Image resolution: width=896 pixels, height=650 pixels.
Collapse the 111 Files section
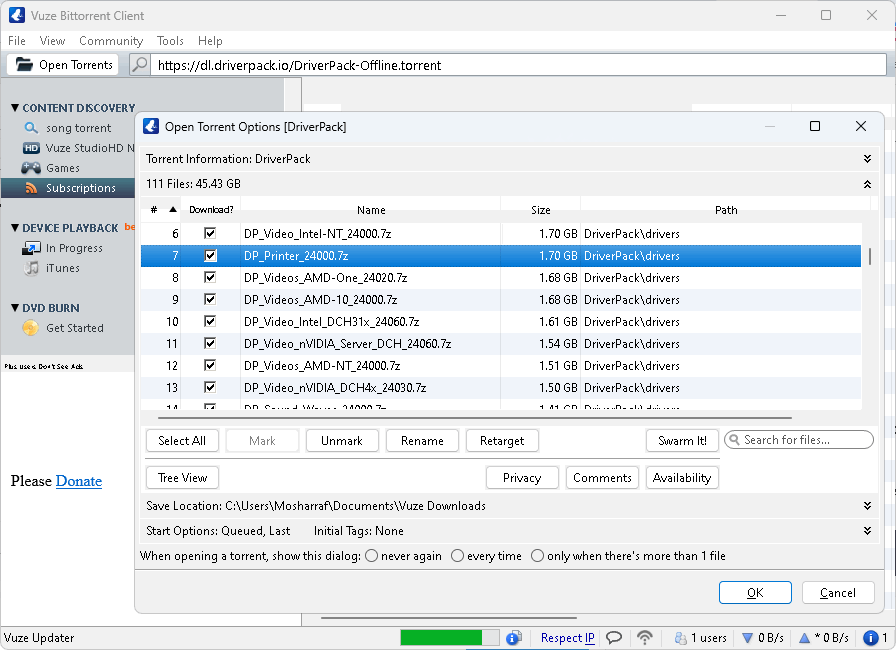[x=867, y=184]
